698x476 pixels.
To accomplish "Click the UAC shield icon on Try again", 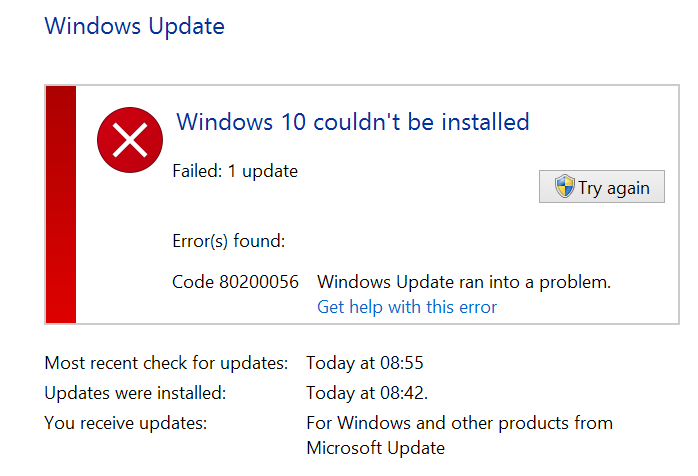I will click(564, 186).
